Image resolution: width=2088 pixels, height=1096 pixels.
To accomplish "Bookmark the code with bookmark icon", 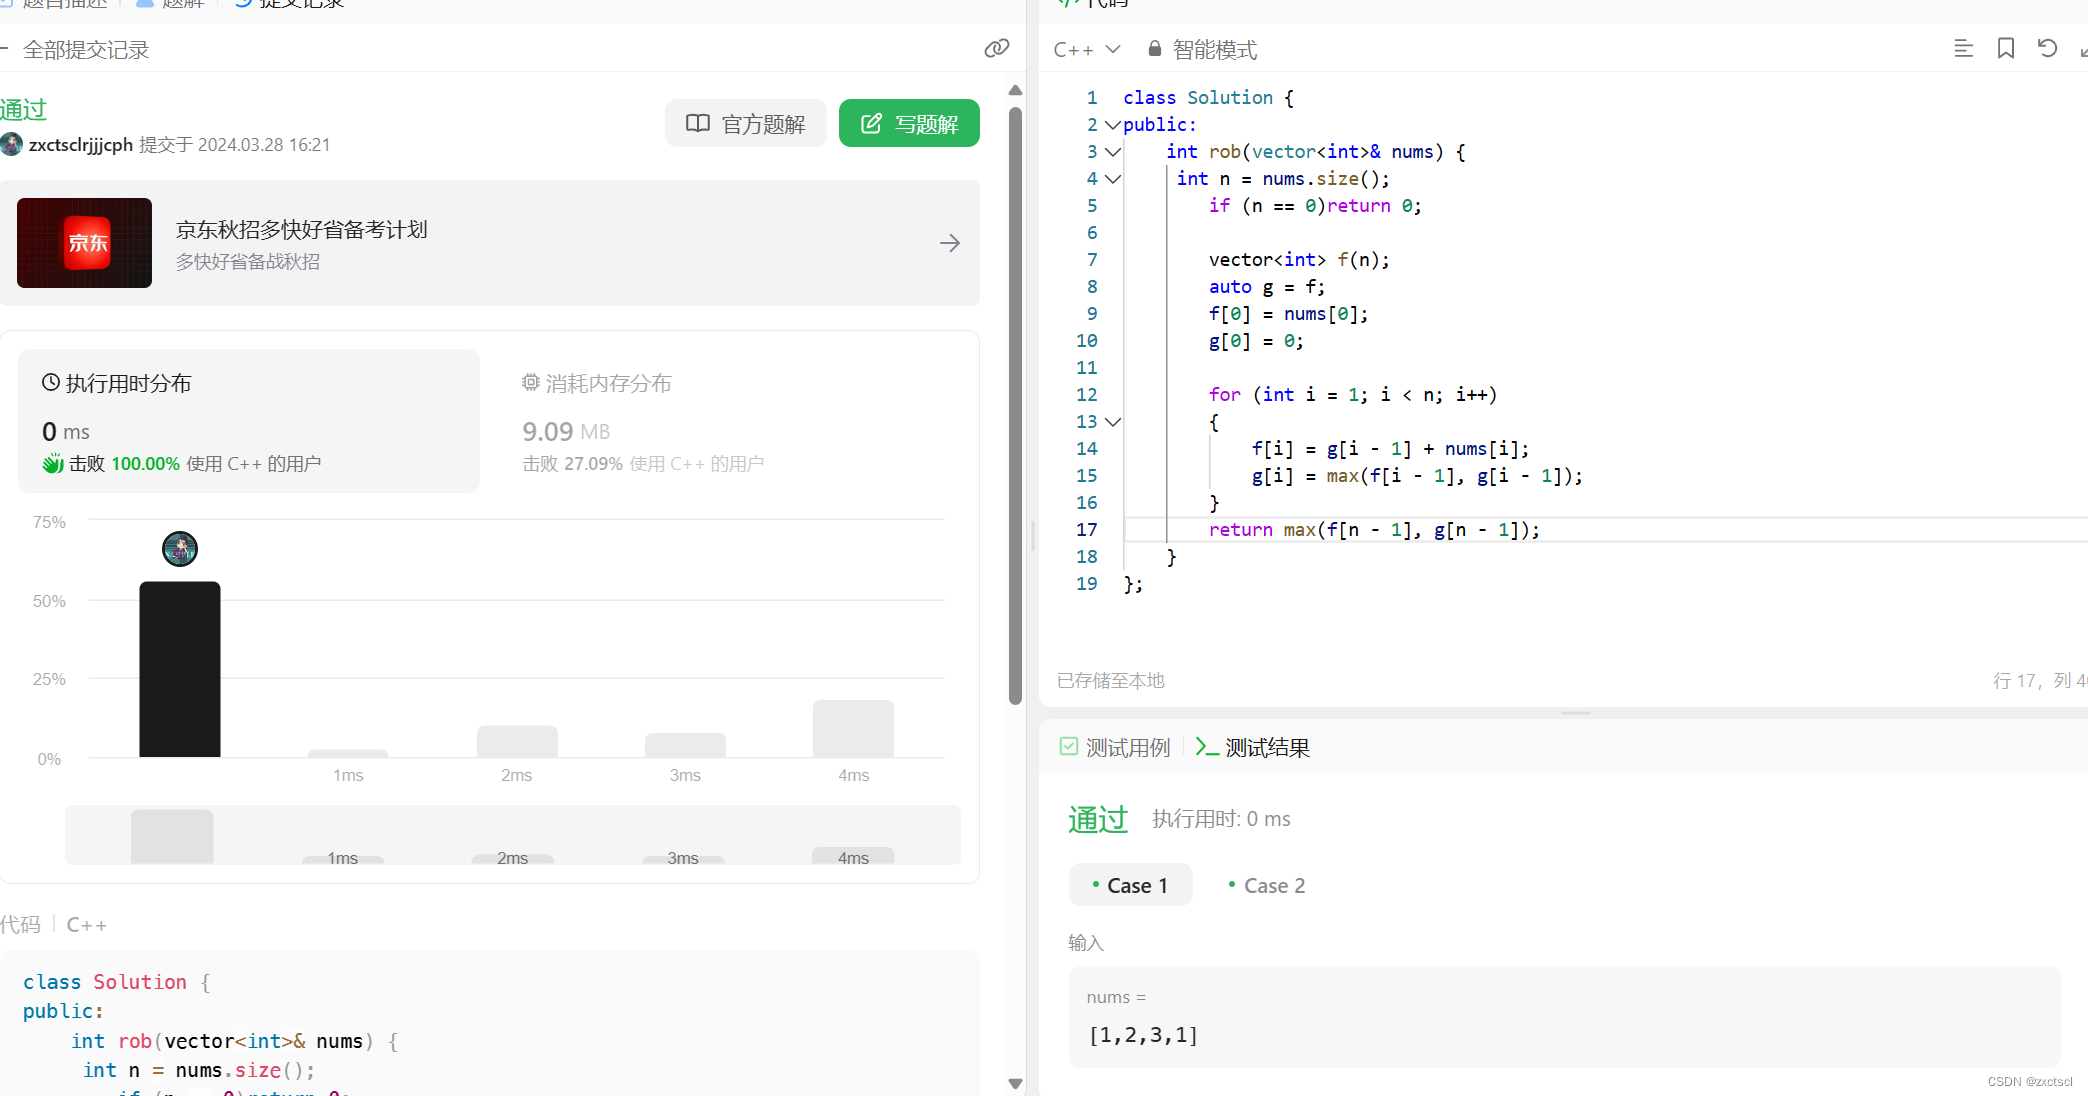I will (x=2006, y=48).
